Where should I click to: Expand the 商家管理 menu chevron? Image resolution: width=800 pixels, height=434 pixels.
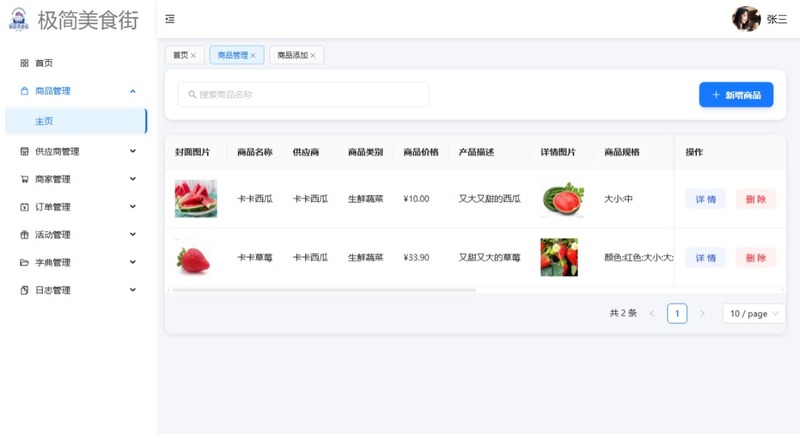[133, 179]
